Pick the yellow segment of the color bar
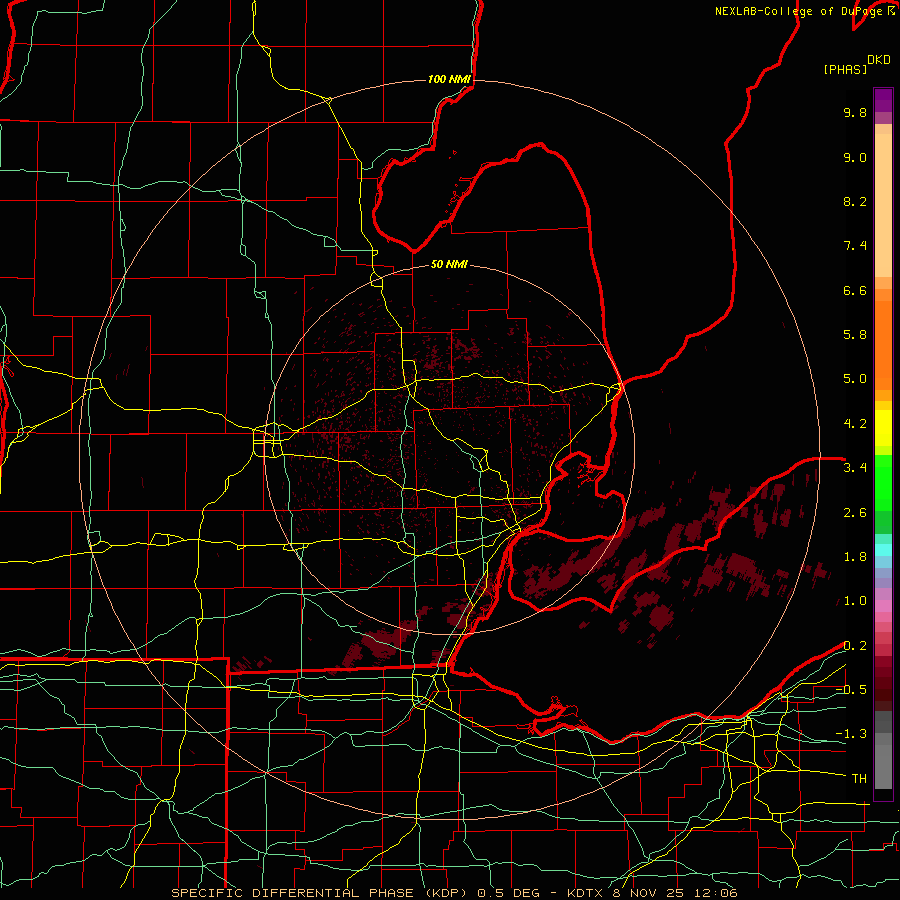Image resolution: width=900 pixels, height=900 pixels. 883,428
